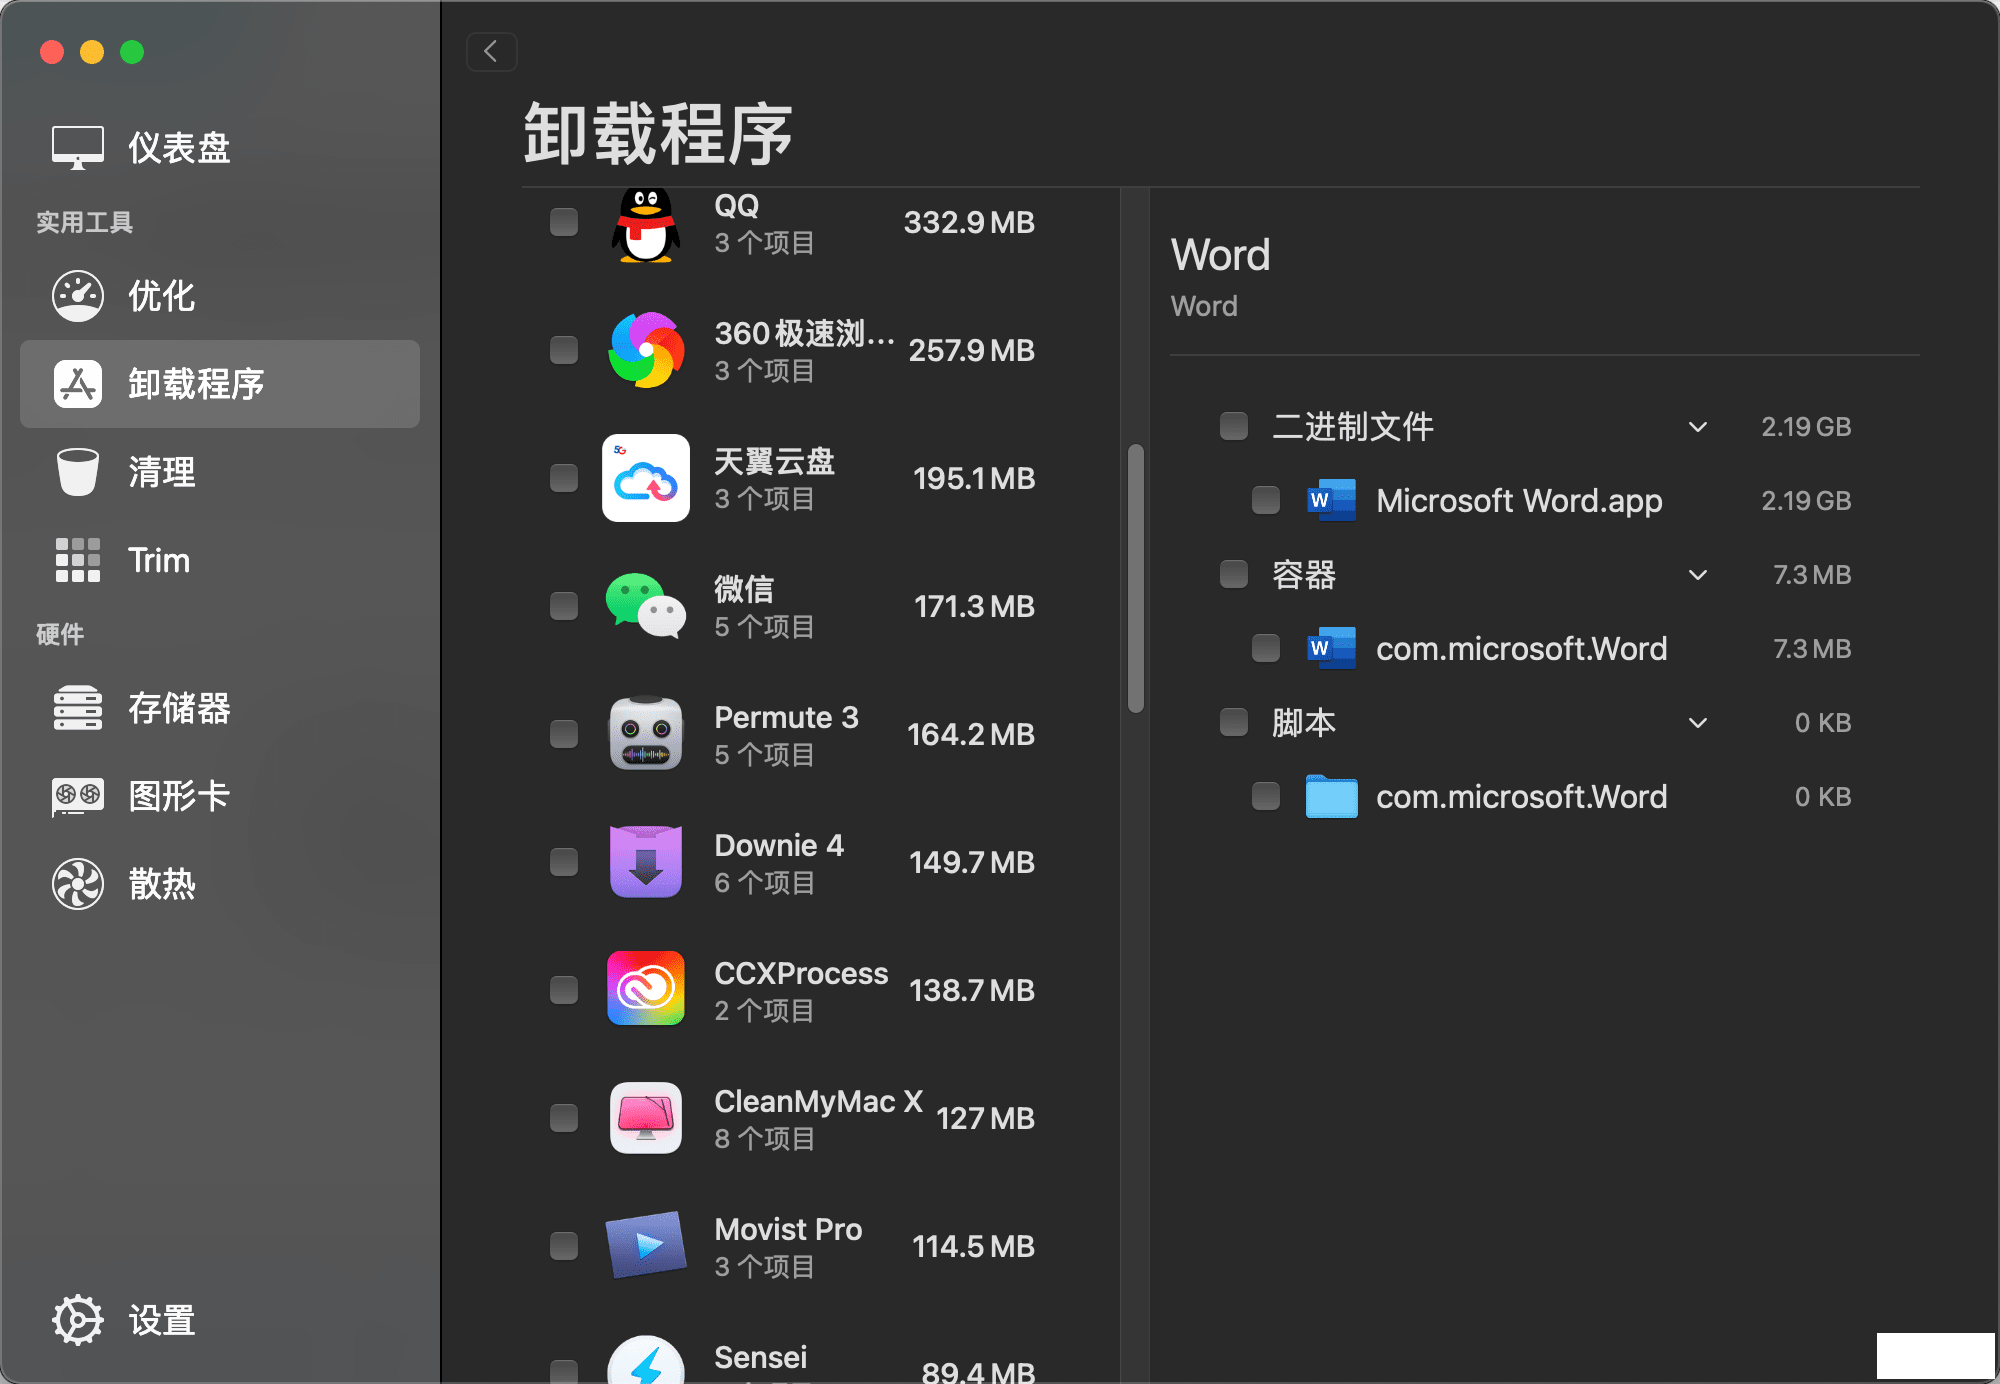Check the 脚本 group checkbox
This screenshot has width=2000, height=1384.
point(1234,722)
